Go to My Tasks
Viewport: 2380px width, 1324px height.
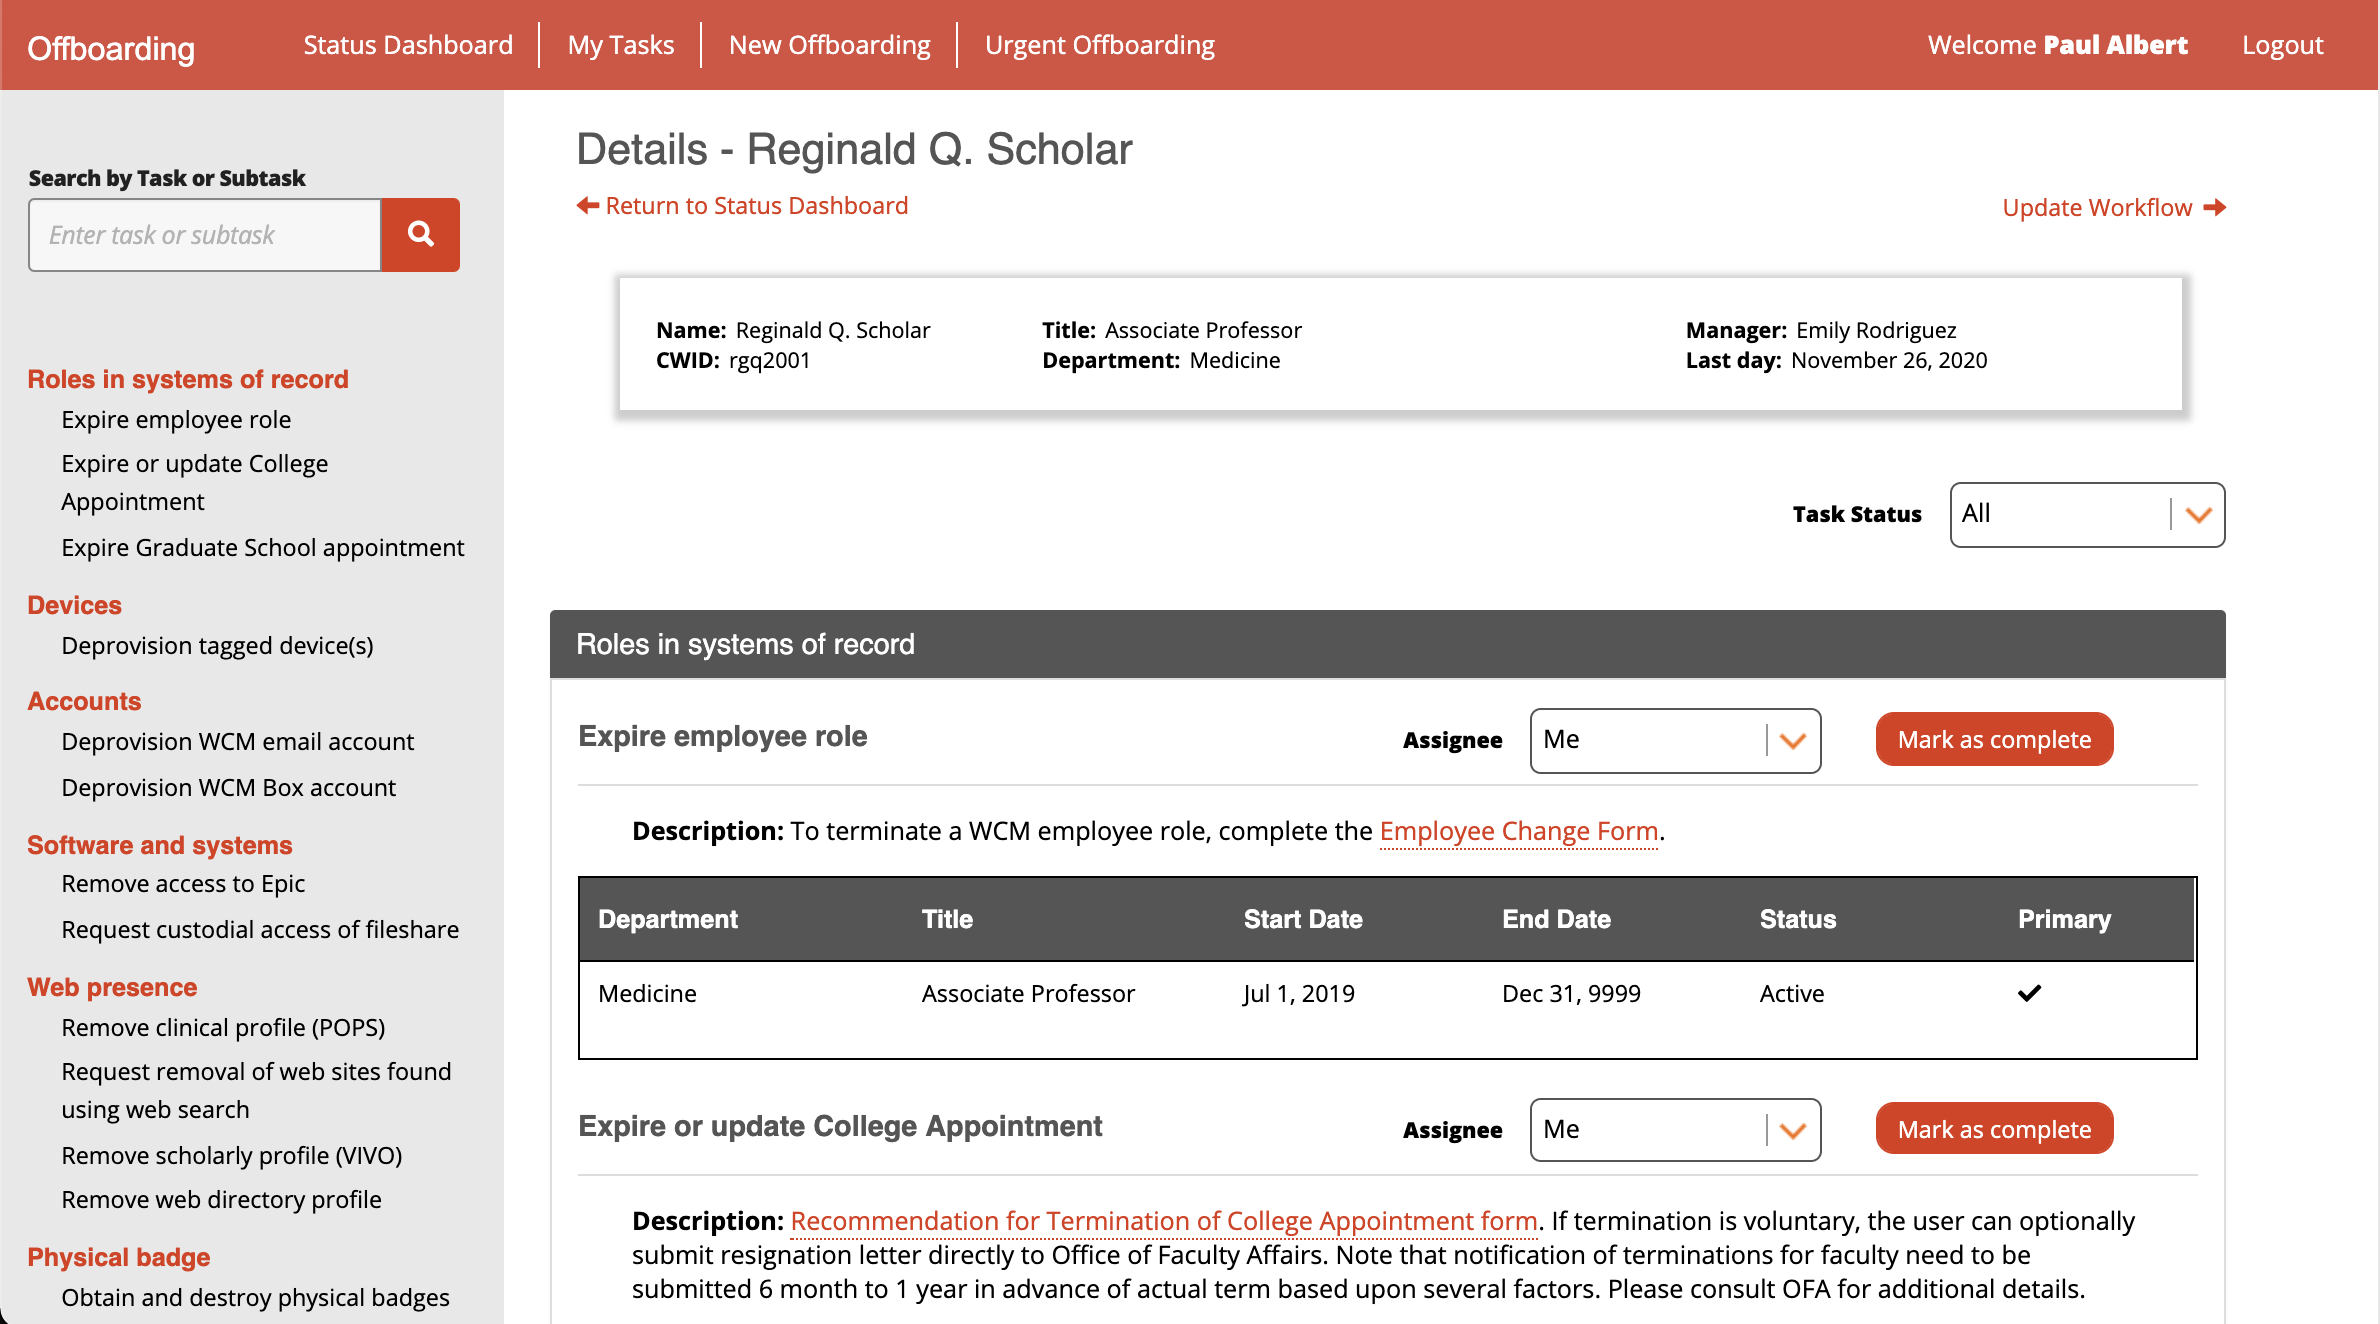(621, 45)
